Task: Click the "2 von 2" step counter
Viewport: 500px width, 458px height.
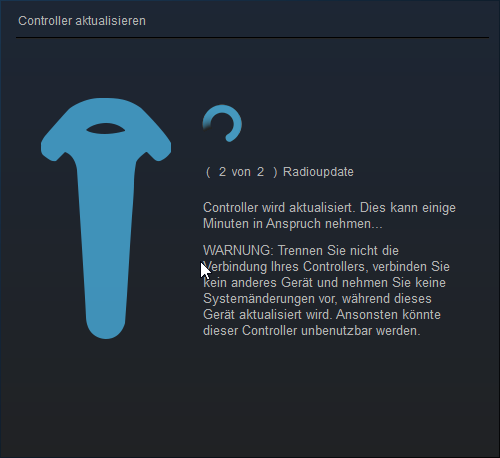Action: tap(241, 172)
